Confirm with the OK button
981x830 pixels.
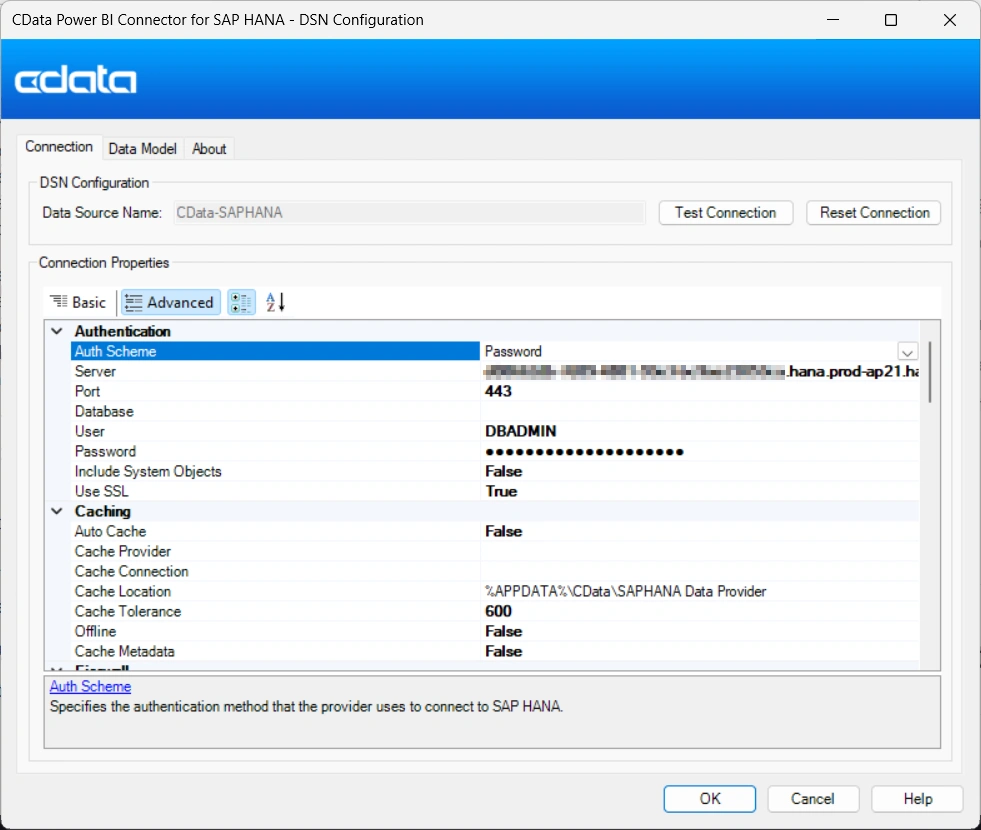pos(709,799)
